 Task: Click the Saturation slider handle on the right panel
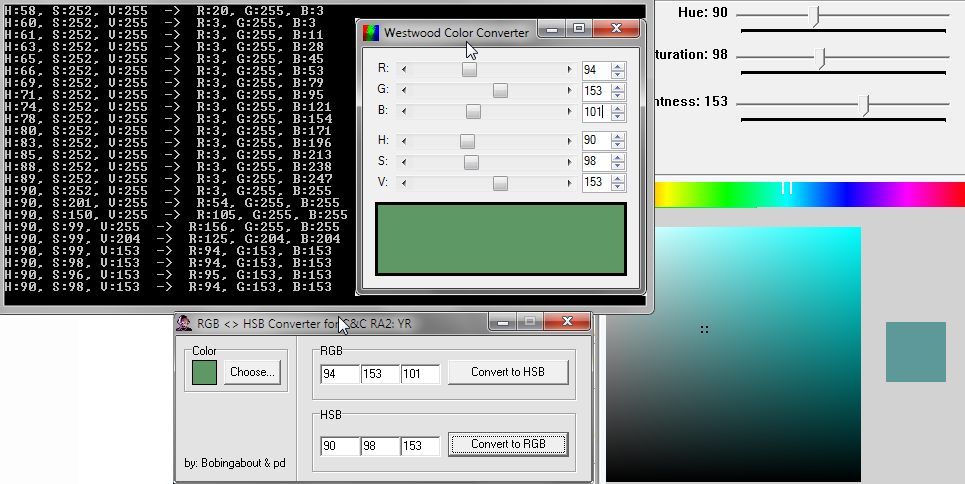point(822,58)
